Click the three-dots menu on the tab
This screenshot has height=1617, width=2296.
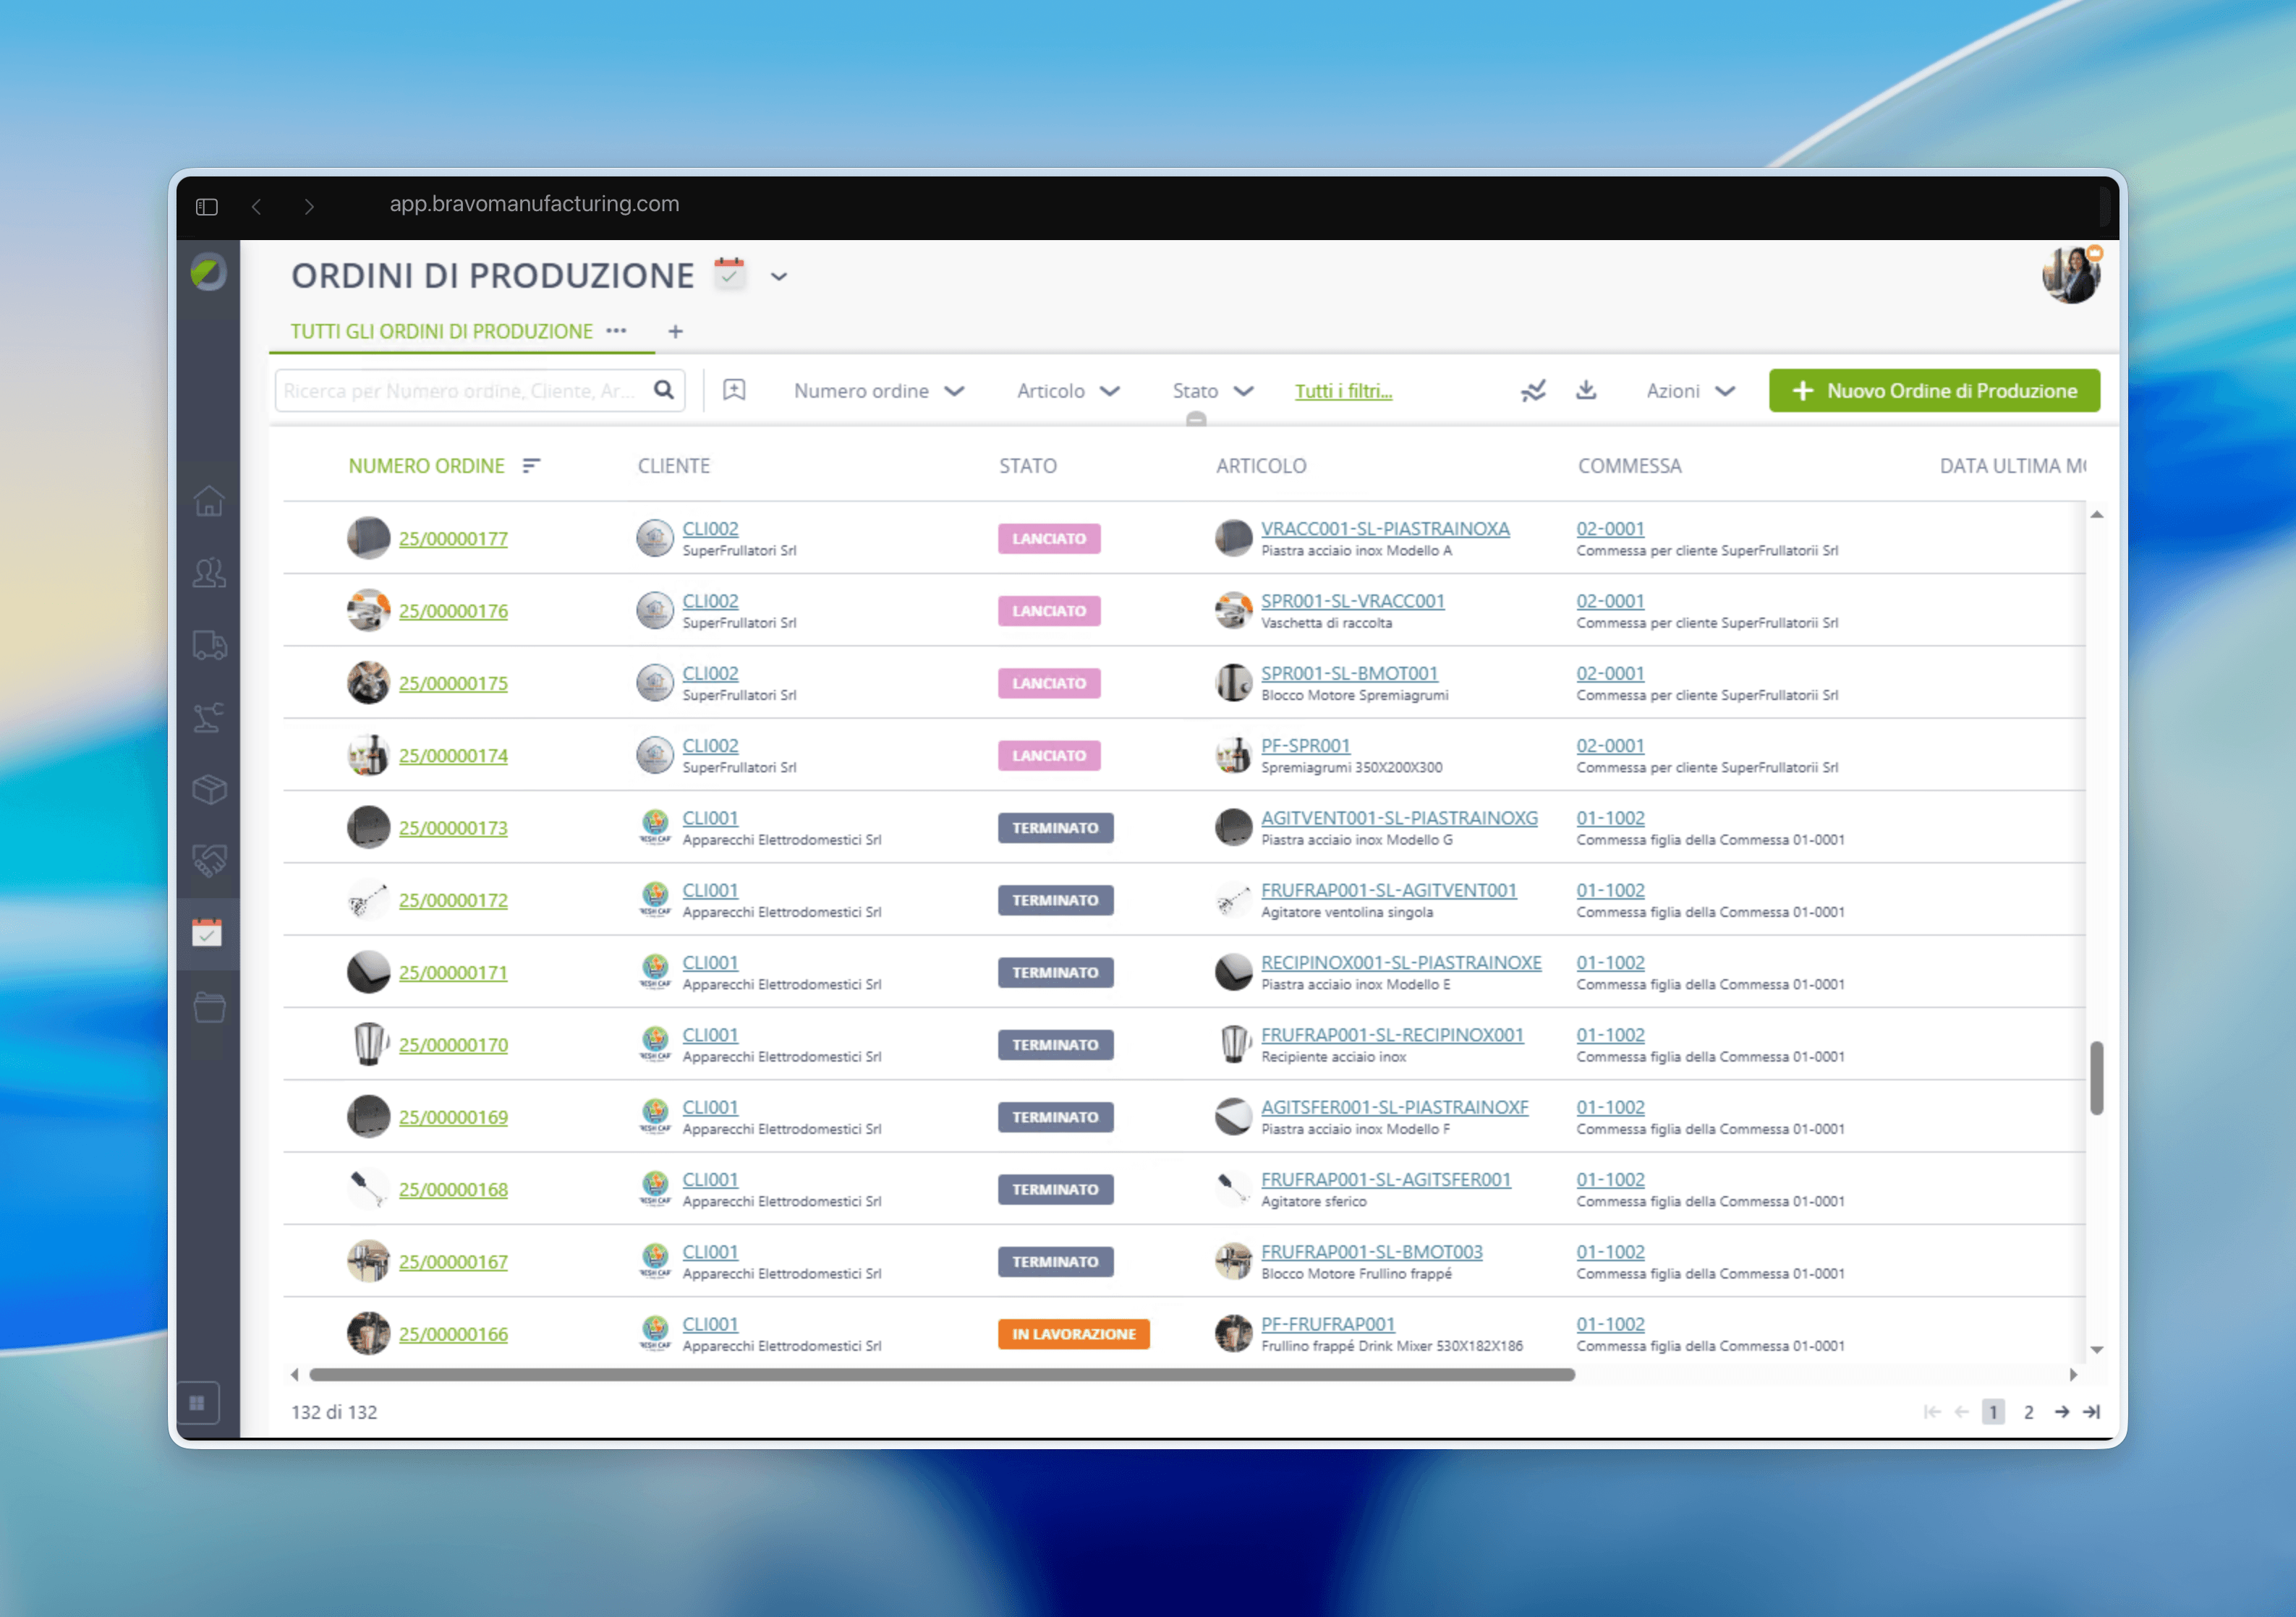point(616,331)
